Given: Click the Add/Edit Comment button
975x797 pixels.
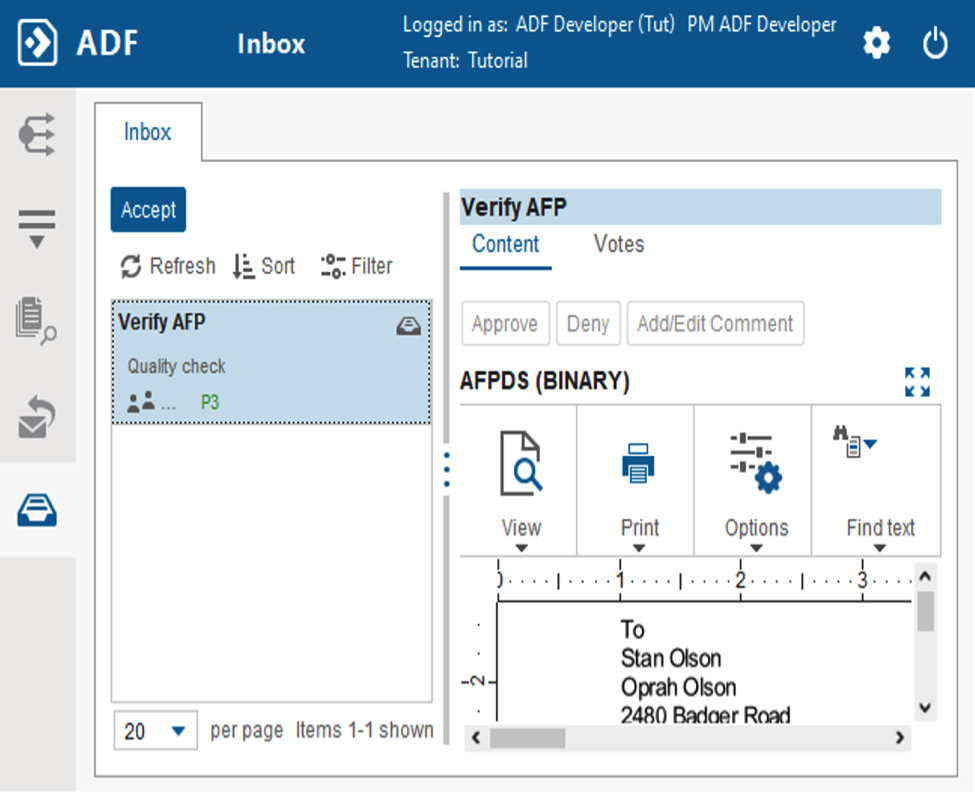Looking at the screenshot, I should (715, 324).
